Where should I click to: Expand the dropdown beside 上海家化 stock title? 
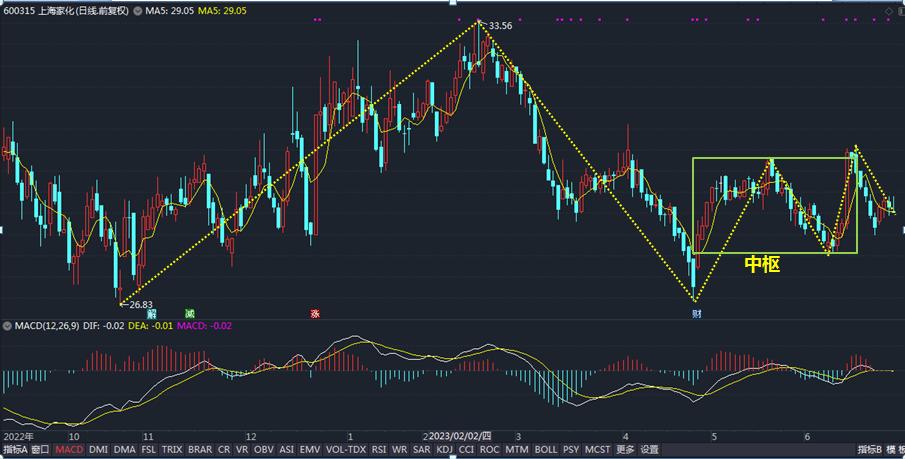(x=137, y=11)
